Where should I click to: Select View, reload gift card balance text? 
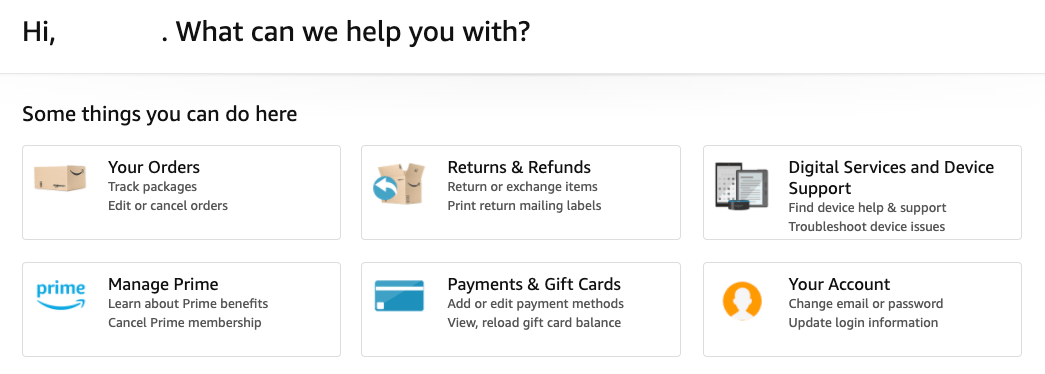pyautogui.click(x=534, y=323)
